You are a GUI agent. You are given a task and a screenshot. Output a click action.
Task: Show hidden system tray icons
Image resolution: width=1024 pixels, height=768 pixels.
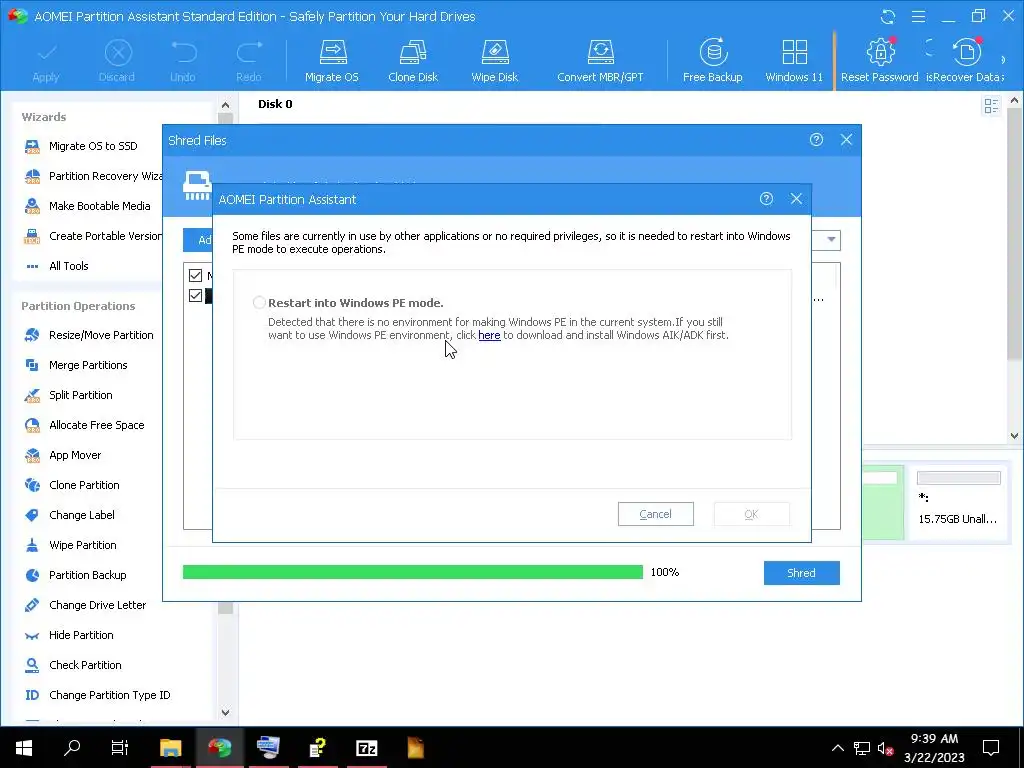coord(838,748)
